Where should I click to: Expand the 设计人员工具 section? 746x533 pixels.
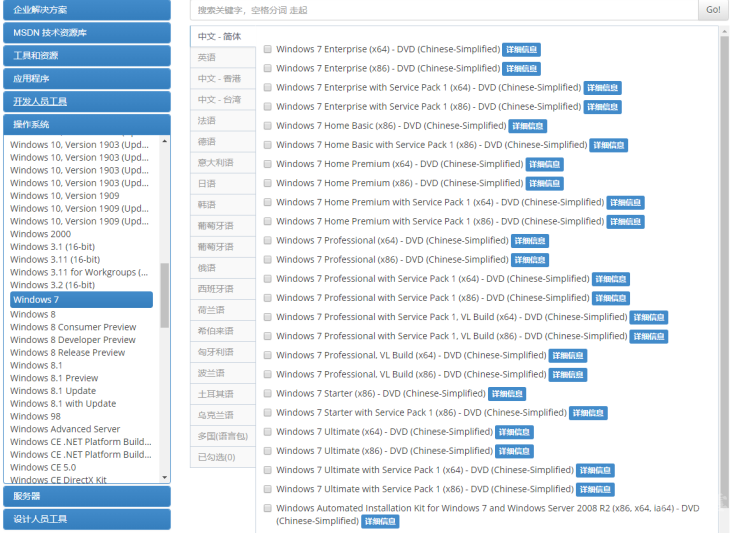click(87, 519)
